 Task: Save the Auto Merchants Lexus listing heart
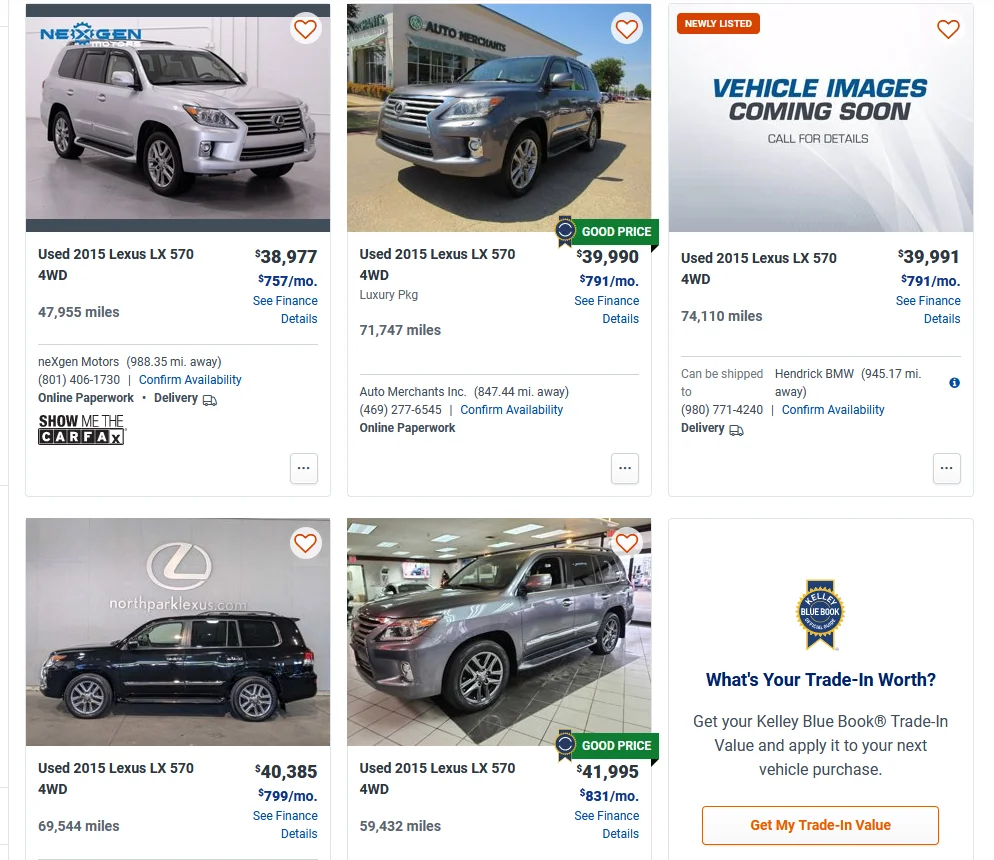point(627,29)
